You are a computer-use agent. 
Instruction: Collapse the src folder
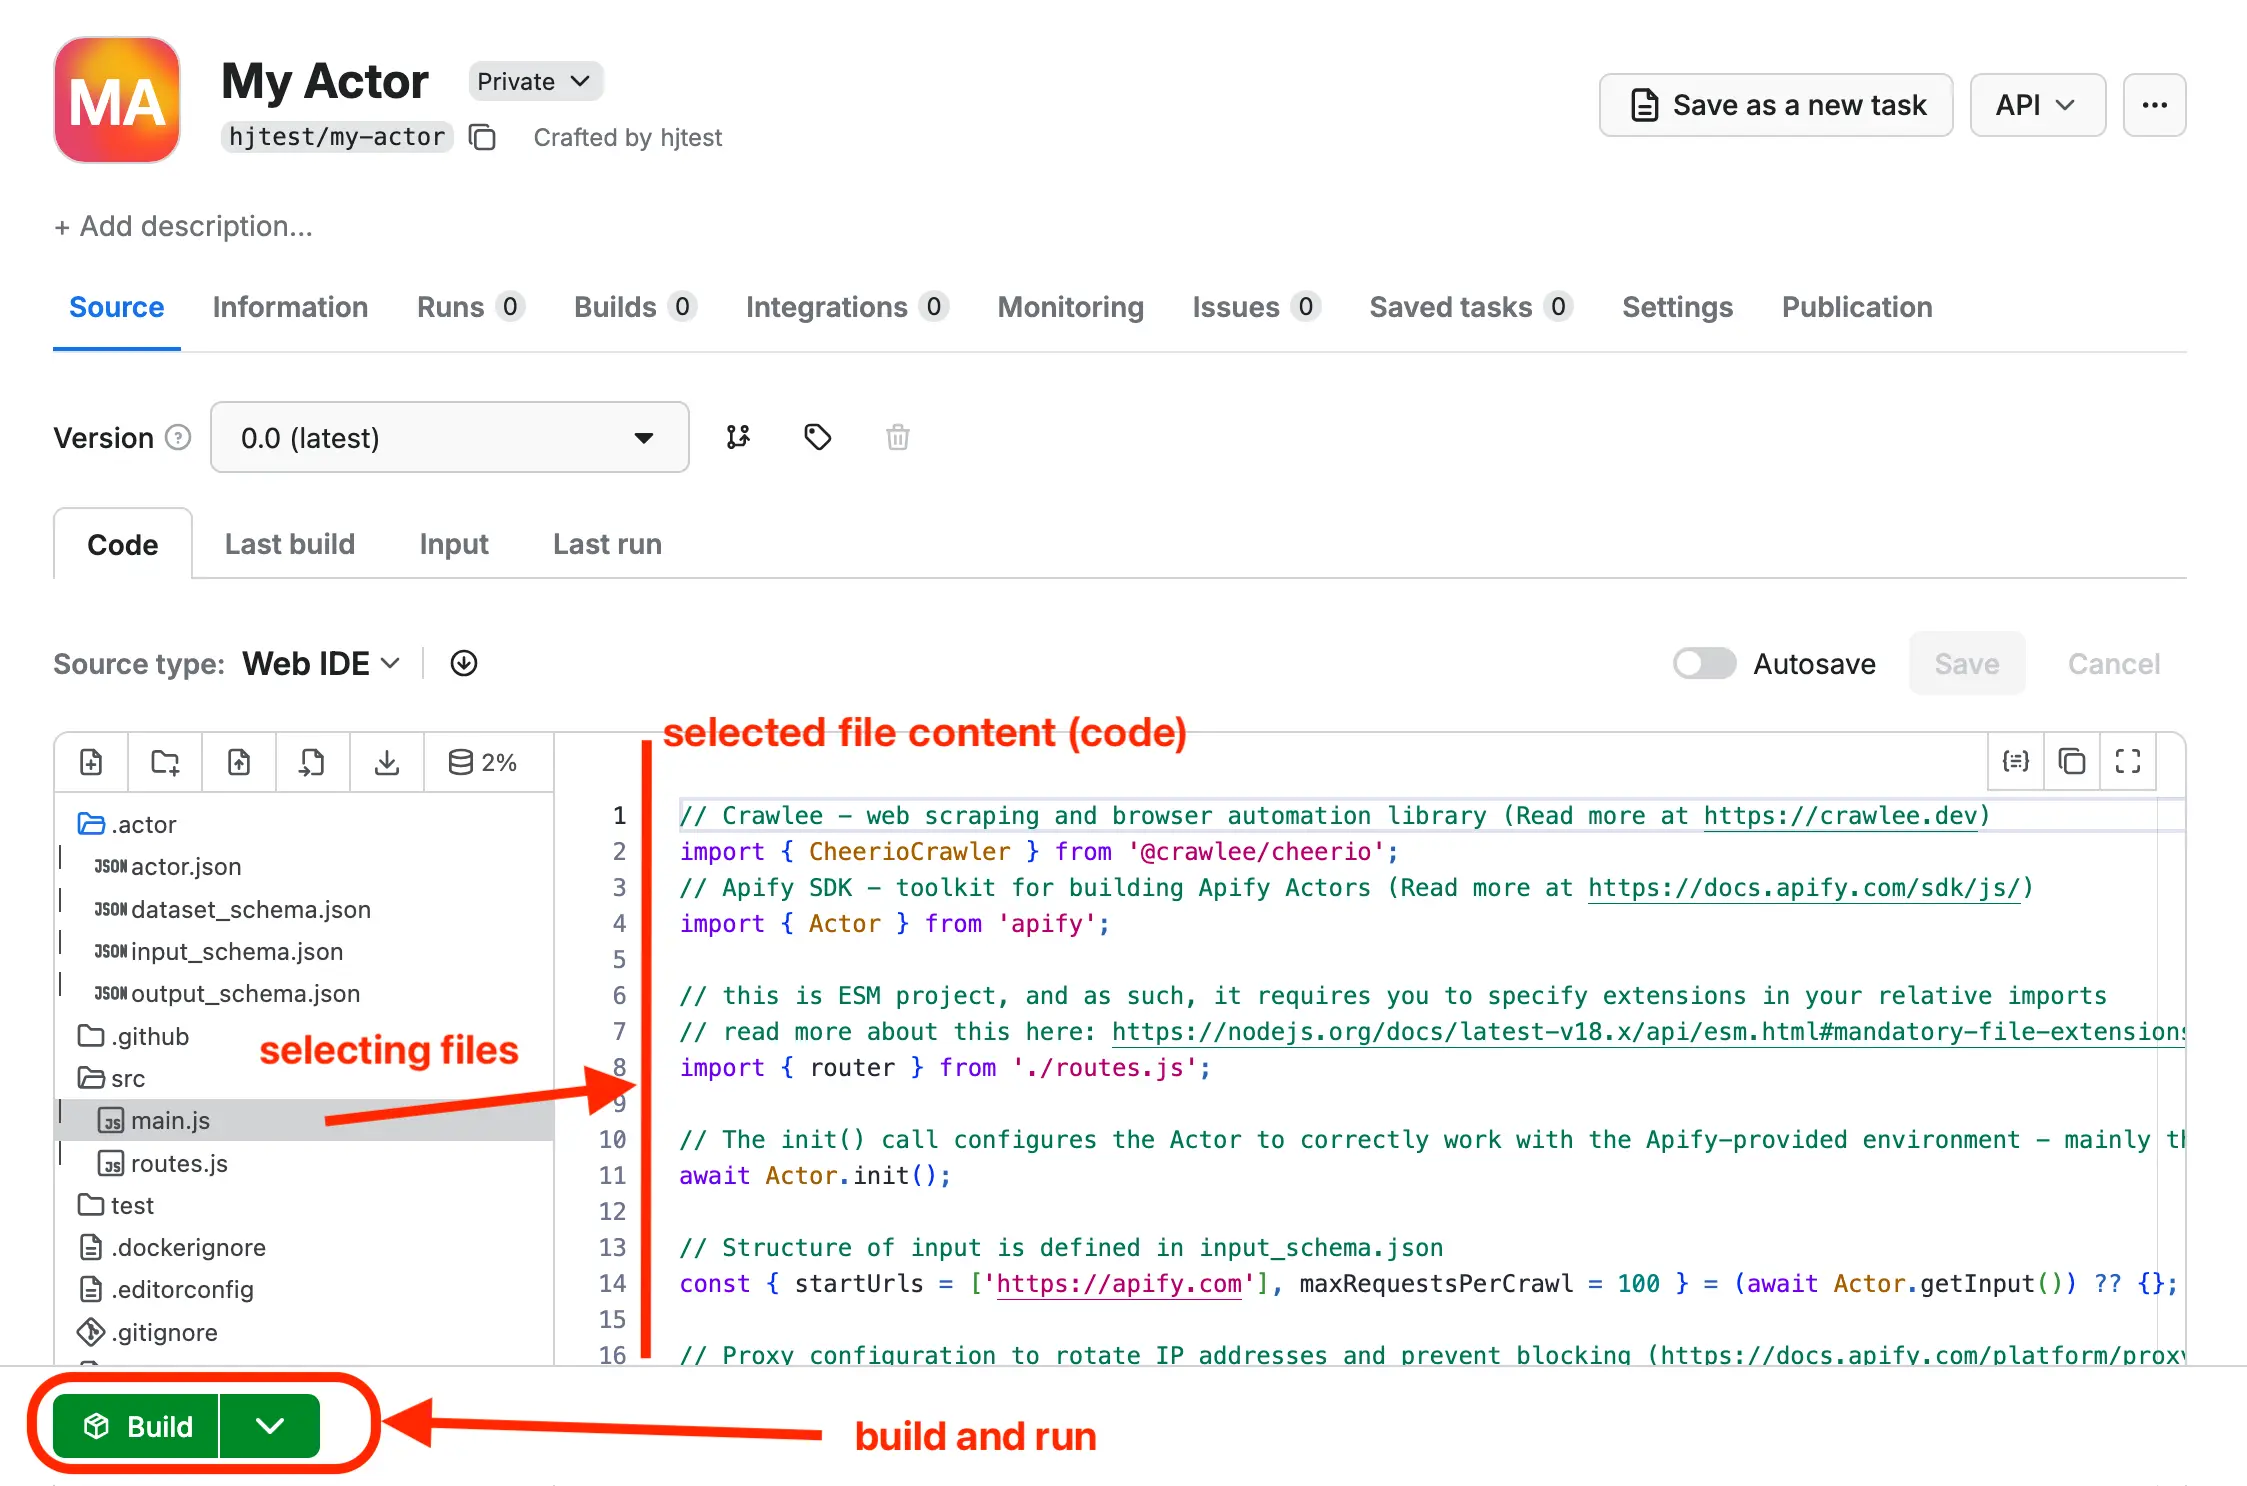(x=111, y=1078)
